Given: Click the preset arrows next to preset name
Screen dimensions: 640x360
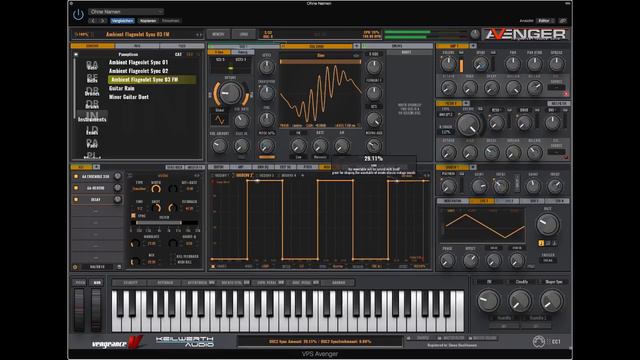Looking at the screenshot, I should point(199,35).
